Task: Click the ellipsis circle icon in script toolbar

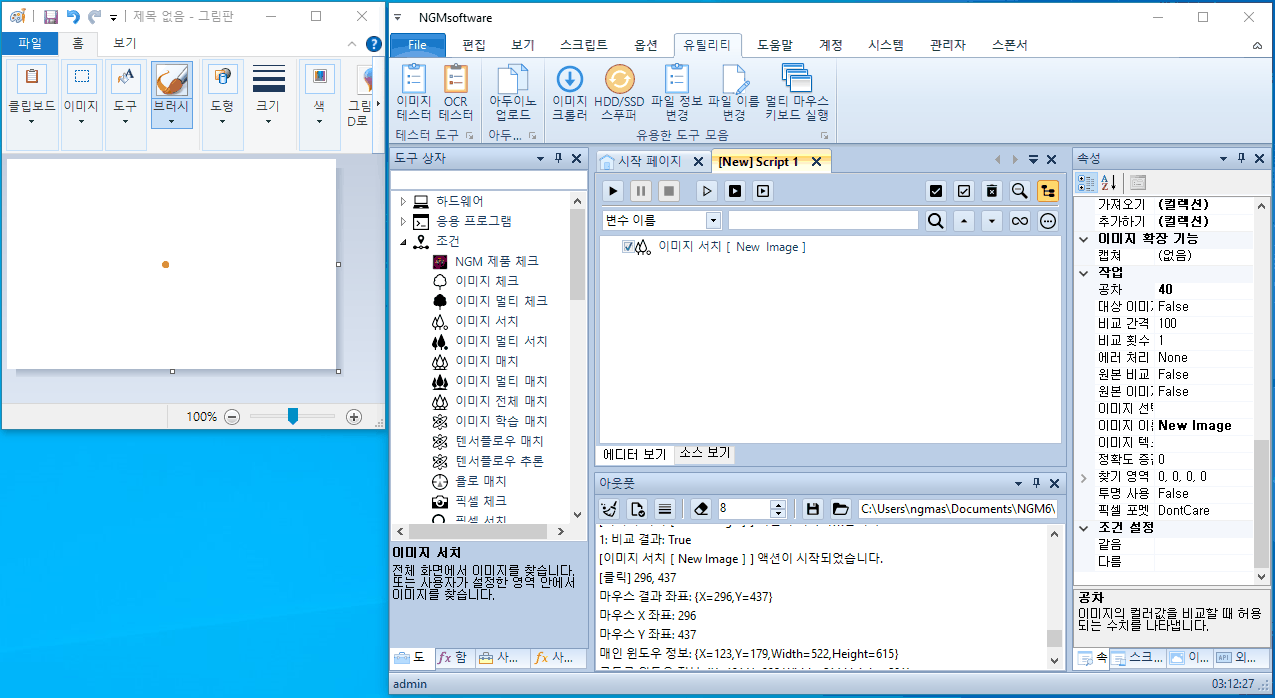Action: 1048,221
